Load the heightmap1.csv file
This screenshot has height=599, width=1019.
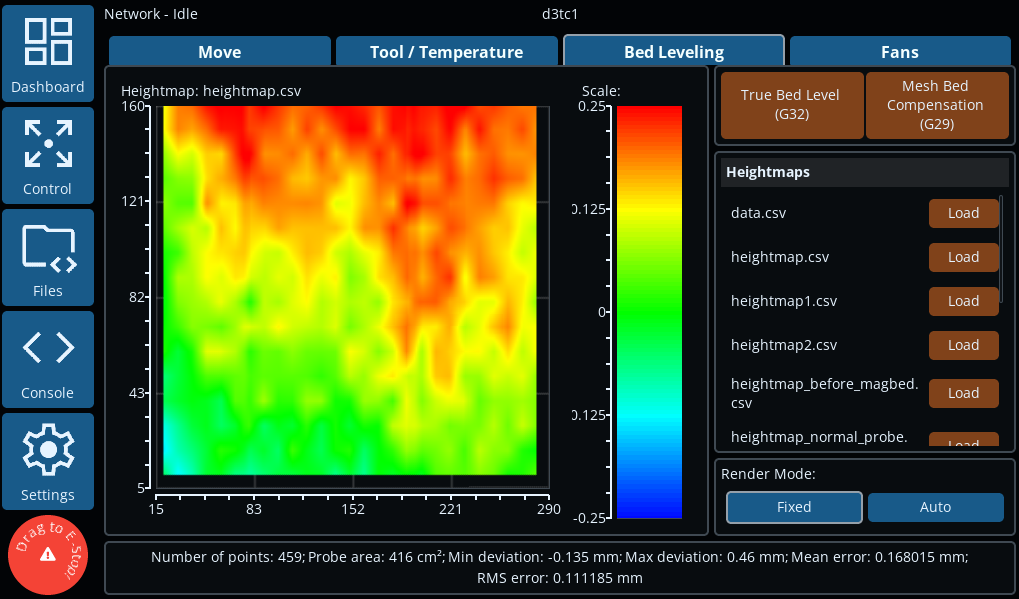(963, 301)
